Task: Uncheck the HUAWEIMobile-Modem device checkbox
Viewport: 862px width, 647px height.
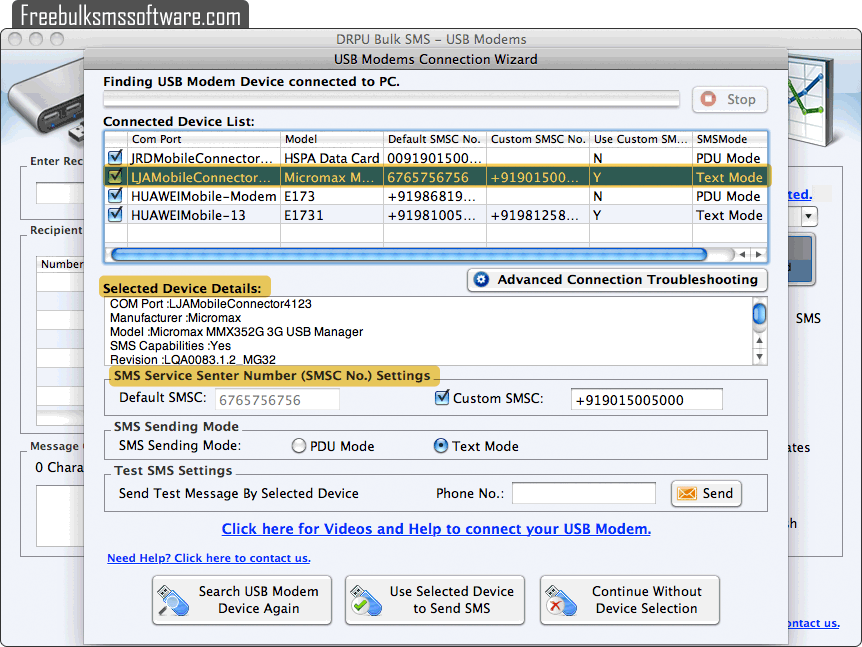Action: click(x=115, y=195)
